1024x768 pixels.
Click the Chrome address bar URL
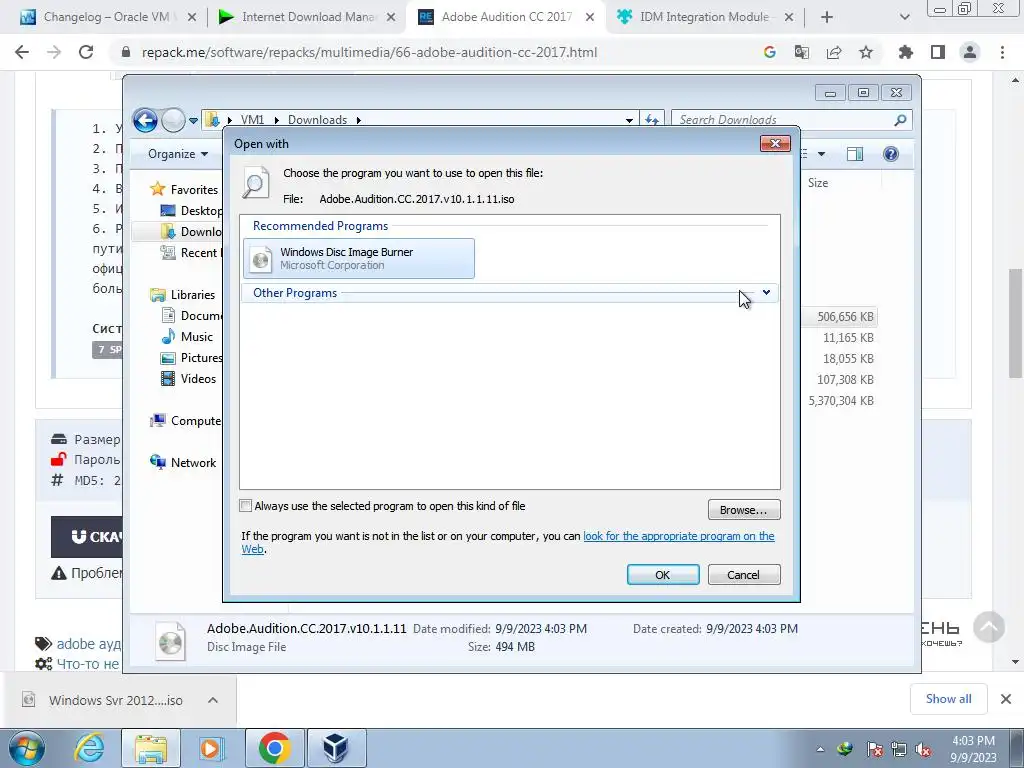pos(370,52)
